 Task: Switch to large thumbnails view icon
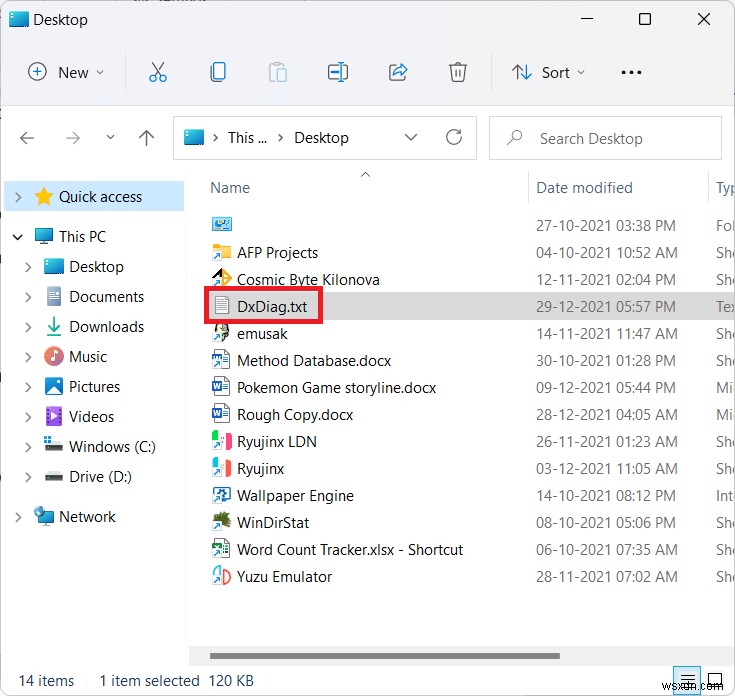coord(715,679)
